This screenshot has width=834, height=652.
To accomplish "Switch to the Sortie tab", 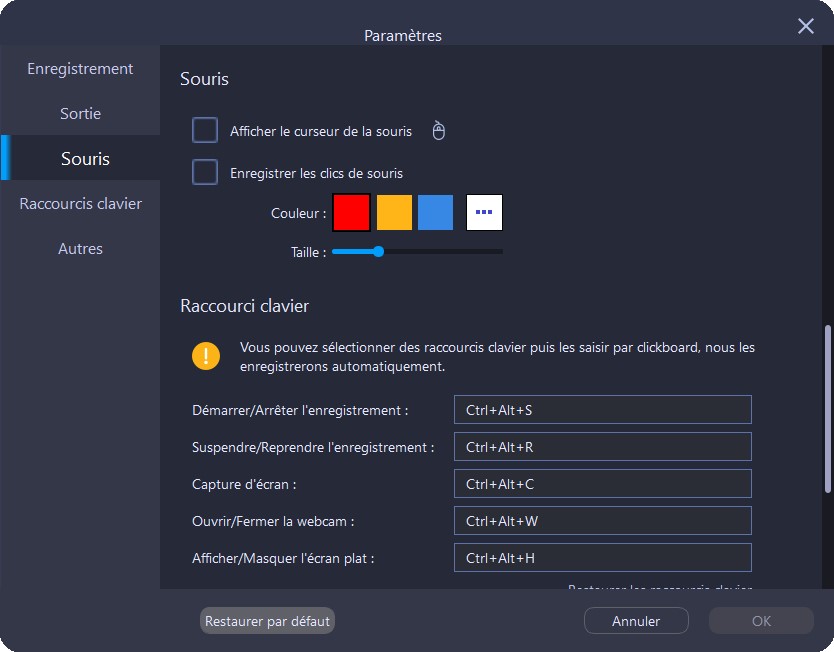I will 80,114.
